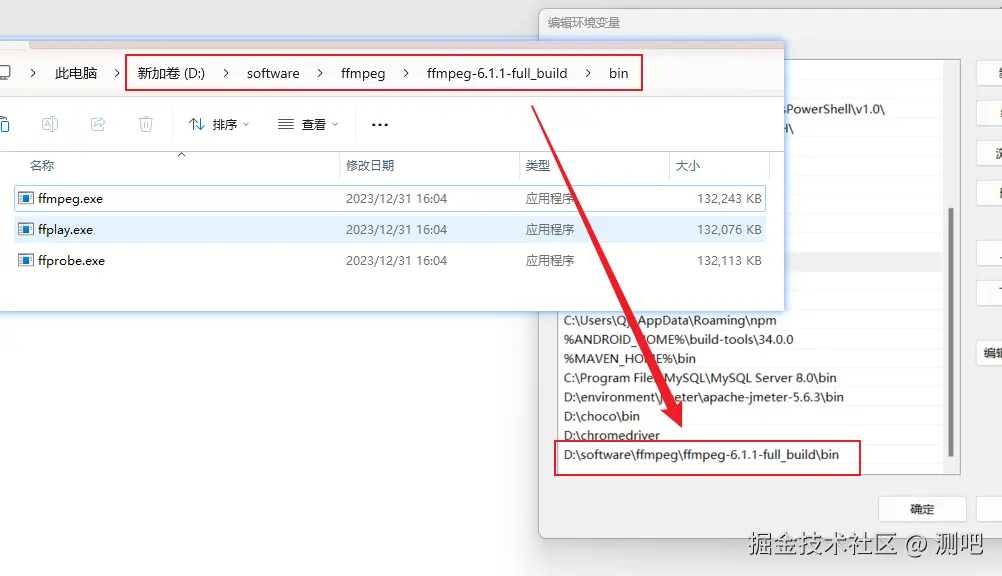The image size is (1002, 576).
Task: Expand chevron after ffmpeg-6.1.1-full_build breadcrumb
Action: [588, 73]
